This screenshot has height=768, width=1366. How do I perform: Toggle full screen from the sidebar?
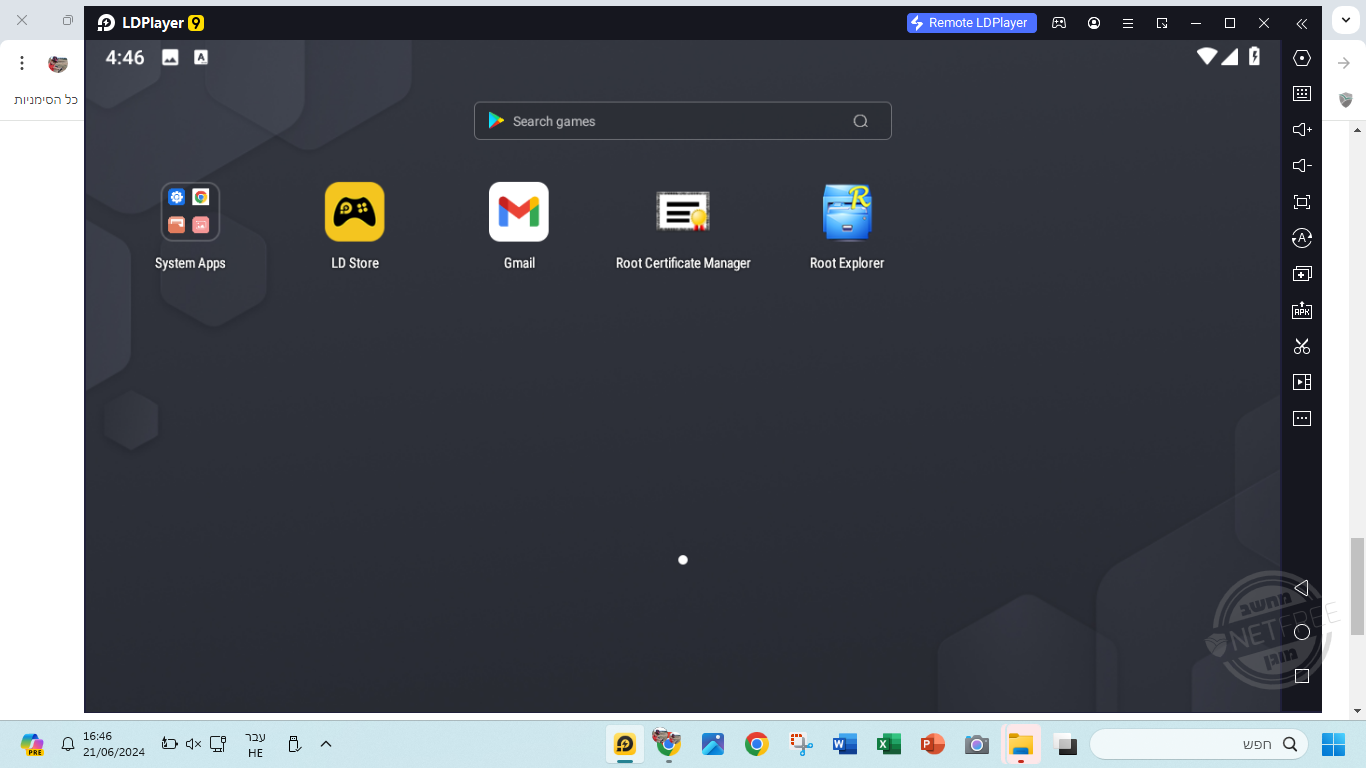point(1302,202)
